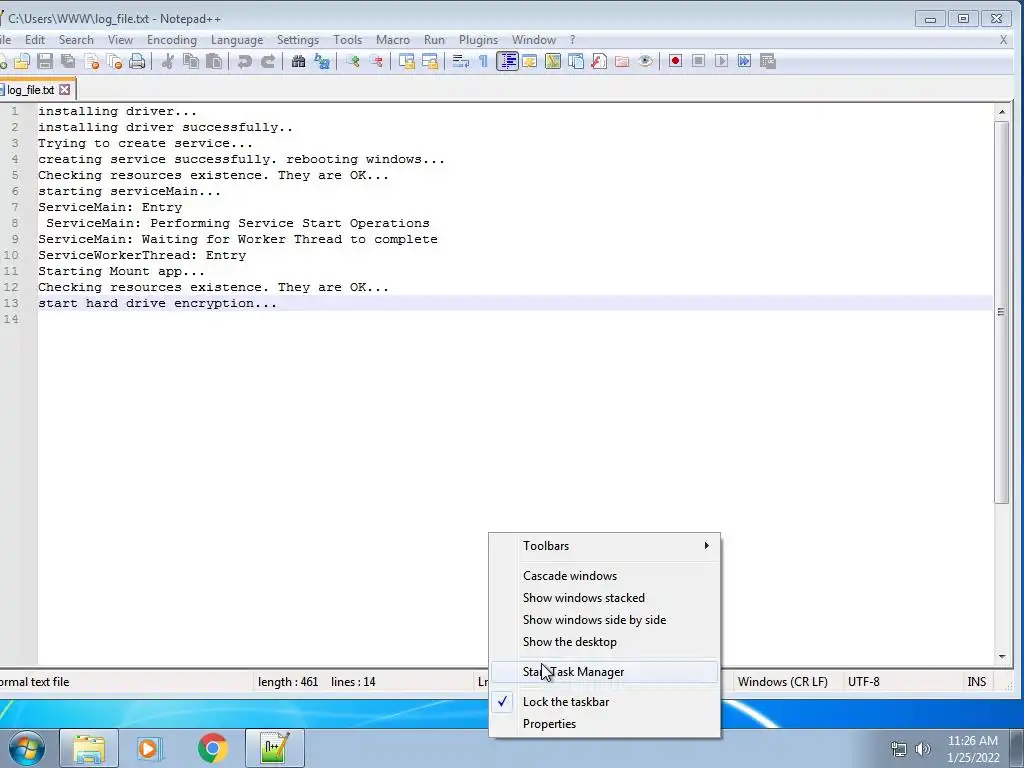Choose Show windows stacked
The height and width of the screenshot is (768, 1024).
605,598
